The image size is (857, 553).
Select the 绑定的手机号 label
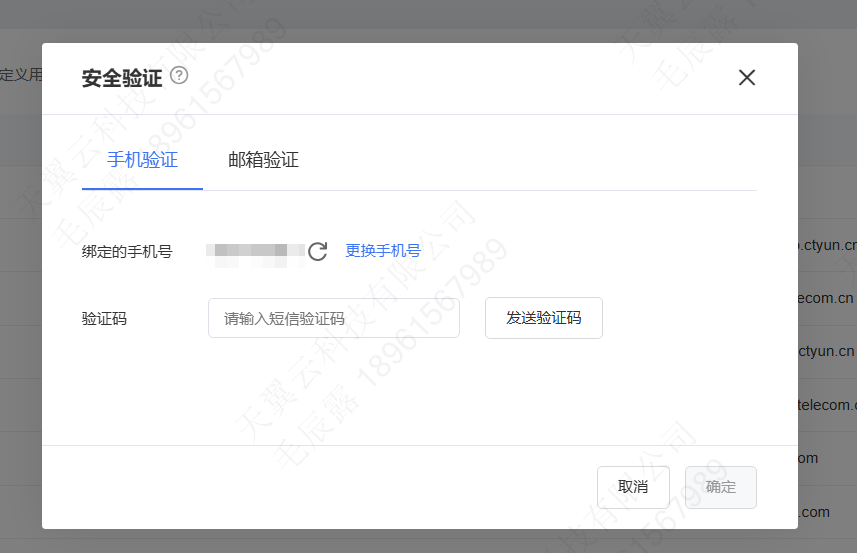(x=127, y=251)
